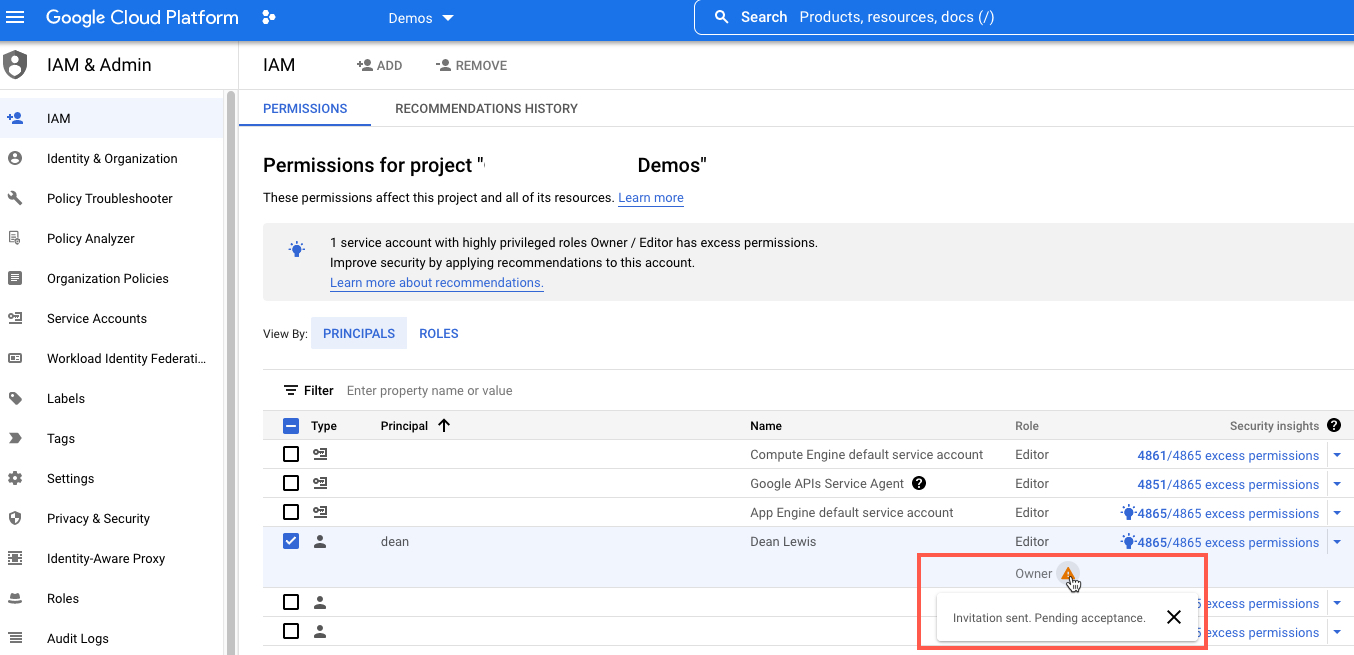Image resolution: width=1354 pixels, height=655 pixels.
Task: Click the Google Cloud Platform logo text
Action: [142, 17]
